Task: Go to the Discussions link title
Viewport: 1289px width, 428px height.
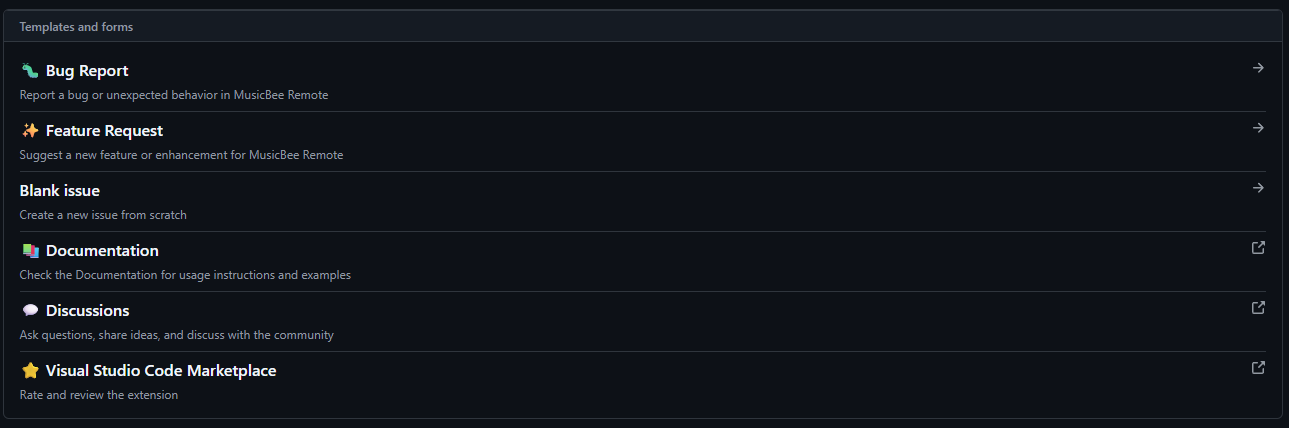Action: 87,311
